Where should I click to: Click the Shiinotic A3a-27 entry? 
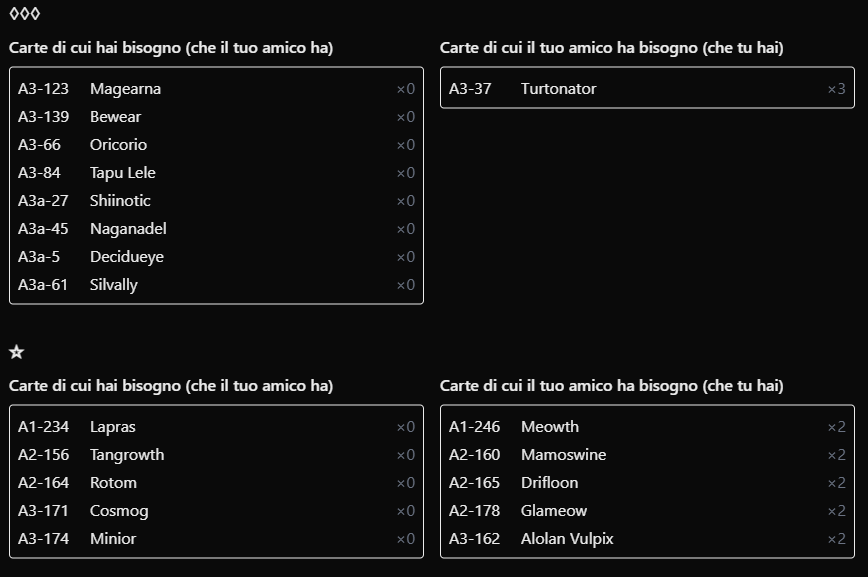coord(216,201)
